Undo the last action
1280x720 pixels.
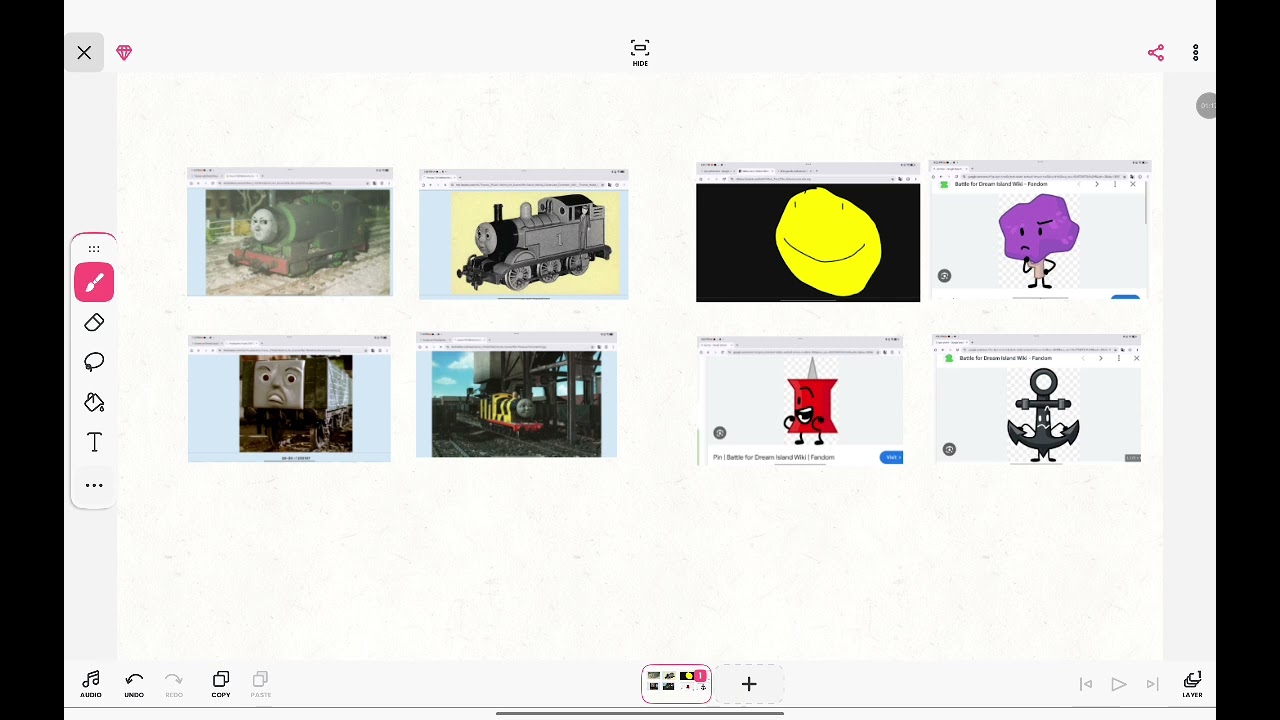134,685
